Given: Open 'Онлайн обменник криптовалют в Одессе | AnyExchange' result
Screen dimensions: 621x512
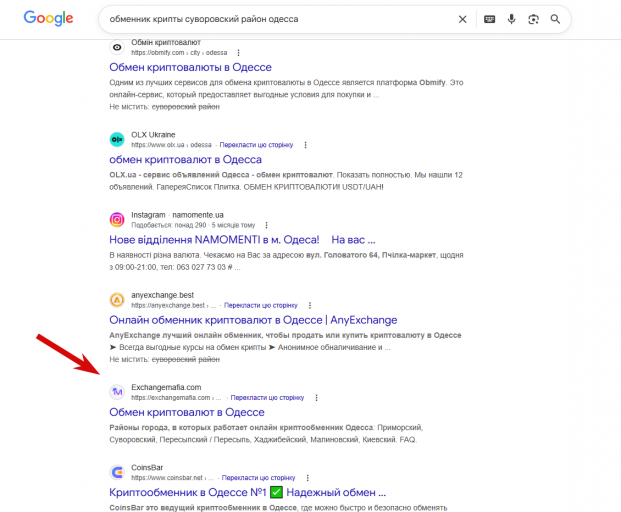Looking at the screenshot, I should click(253, 320).
